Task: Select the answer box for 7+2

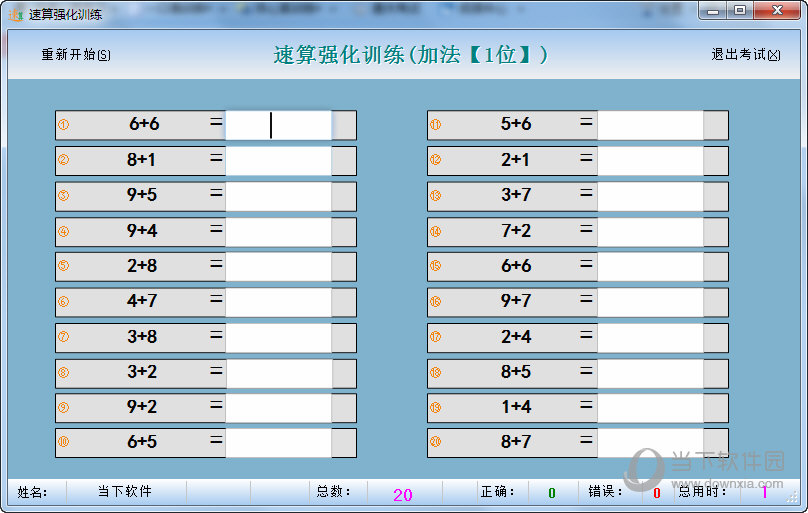Action: (x=651, y=232)
